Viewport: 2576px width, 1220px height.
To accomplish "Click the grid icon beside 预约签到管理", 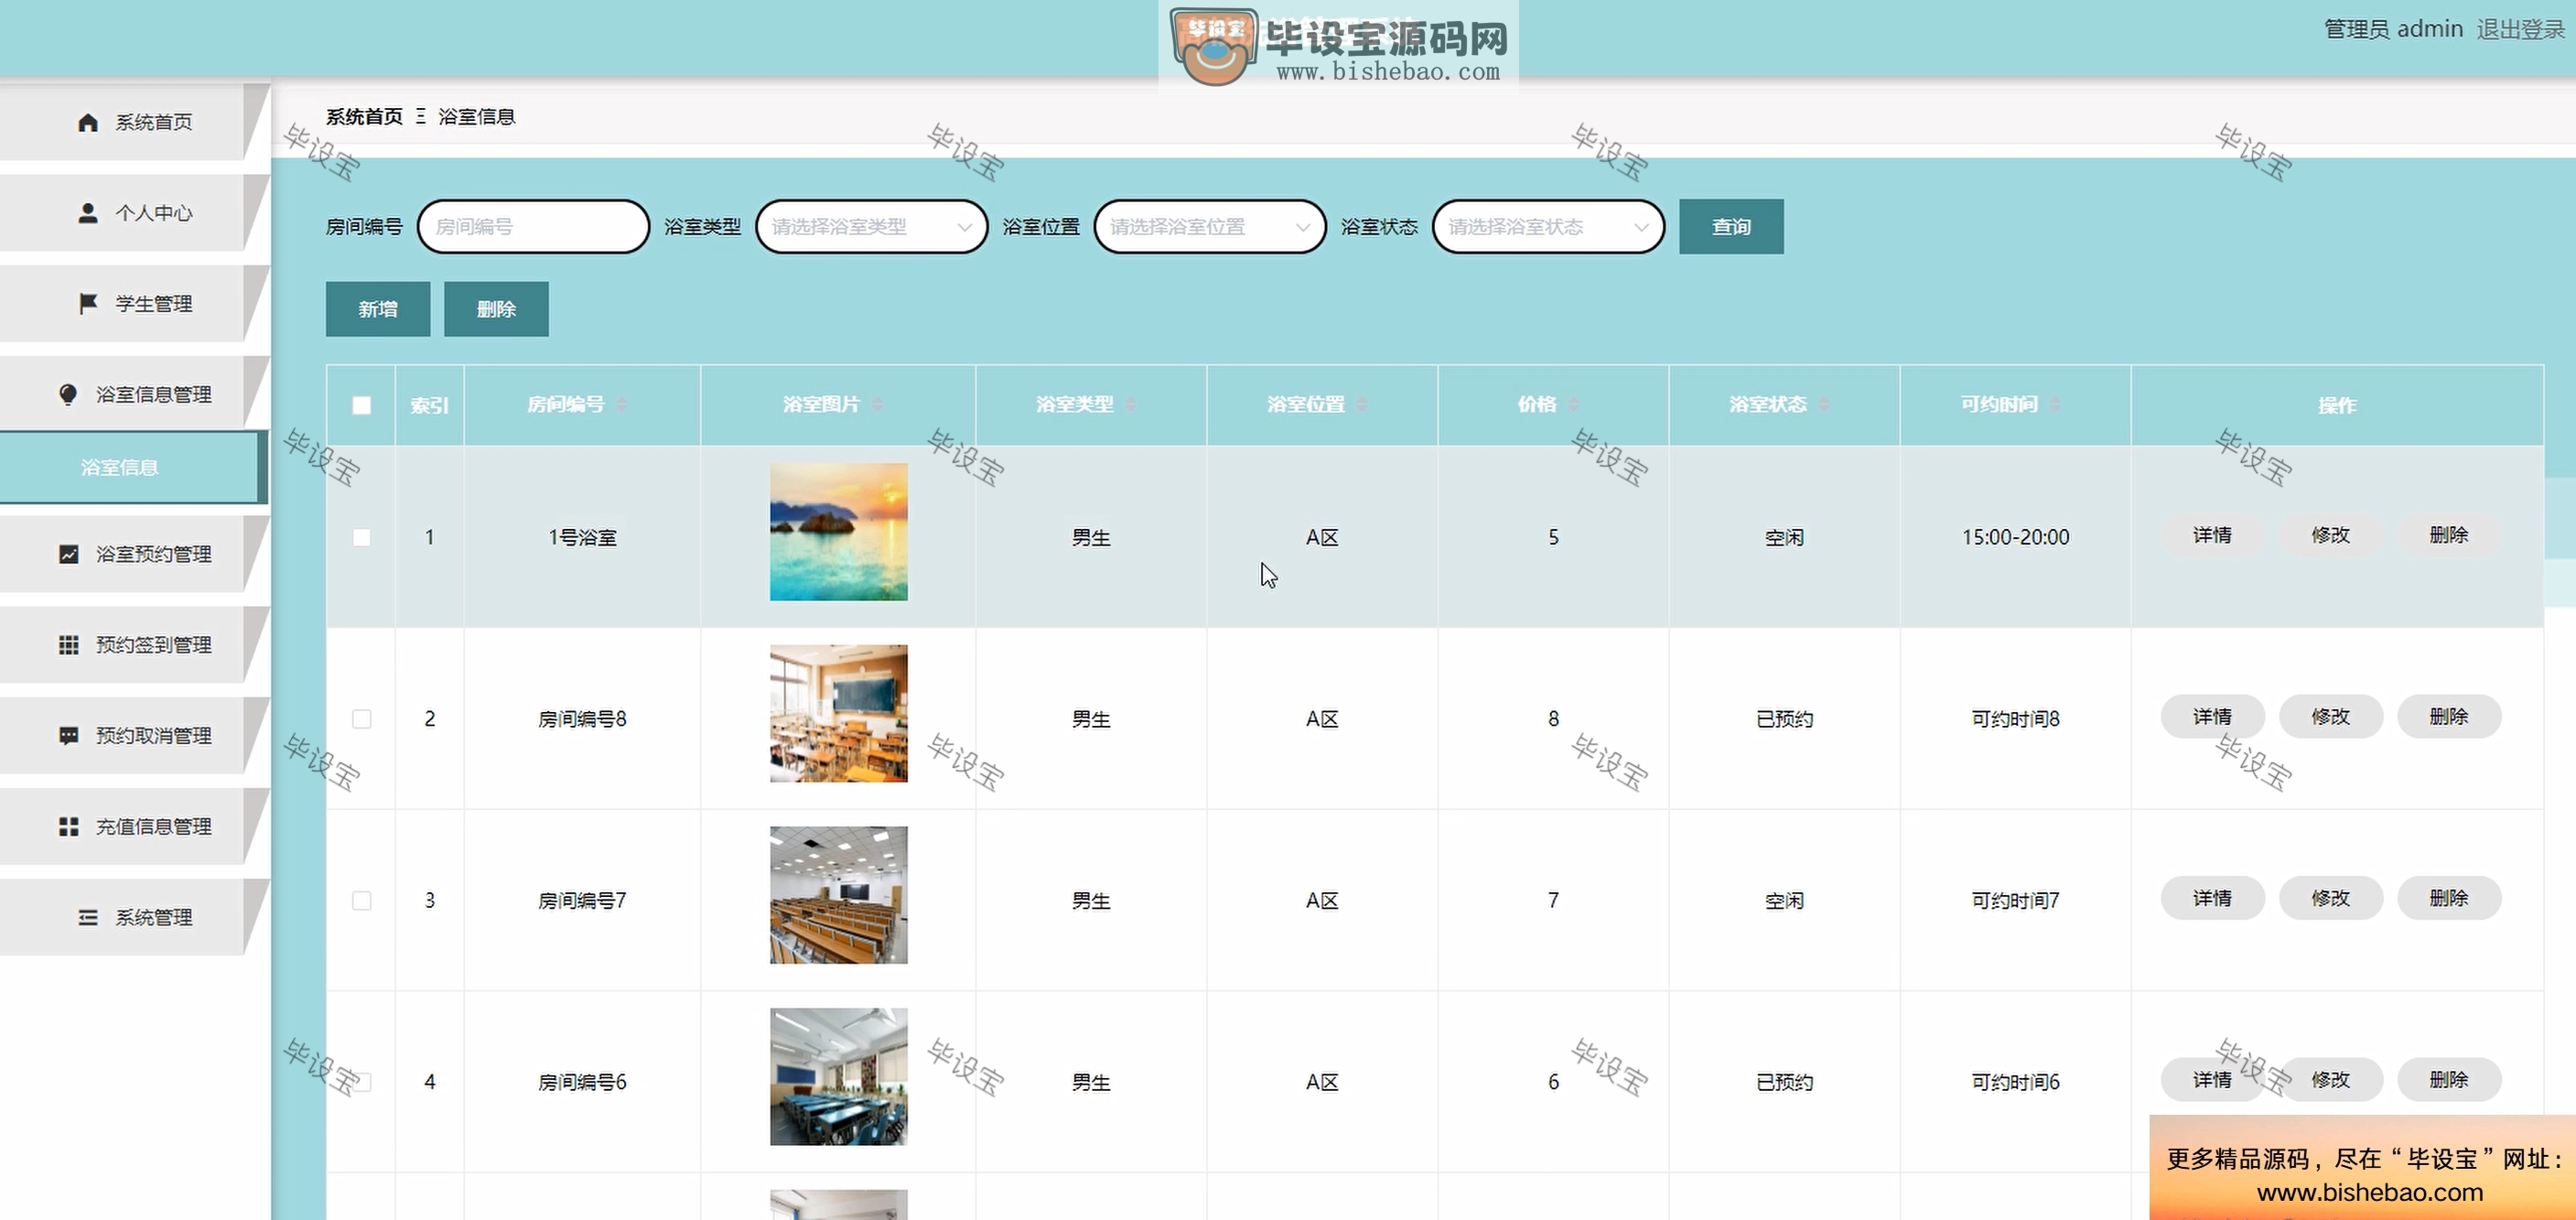I will pyautogui.click(x=68, y=645).
